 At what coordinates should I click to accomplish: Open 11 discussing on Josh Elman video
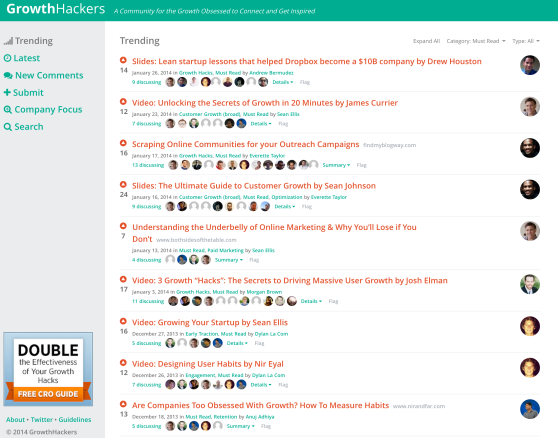(148, 301)
